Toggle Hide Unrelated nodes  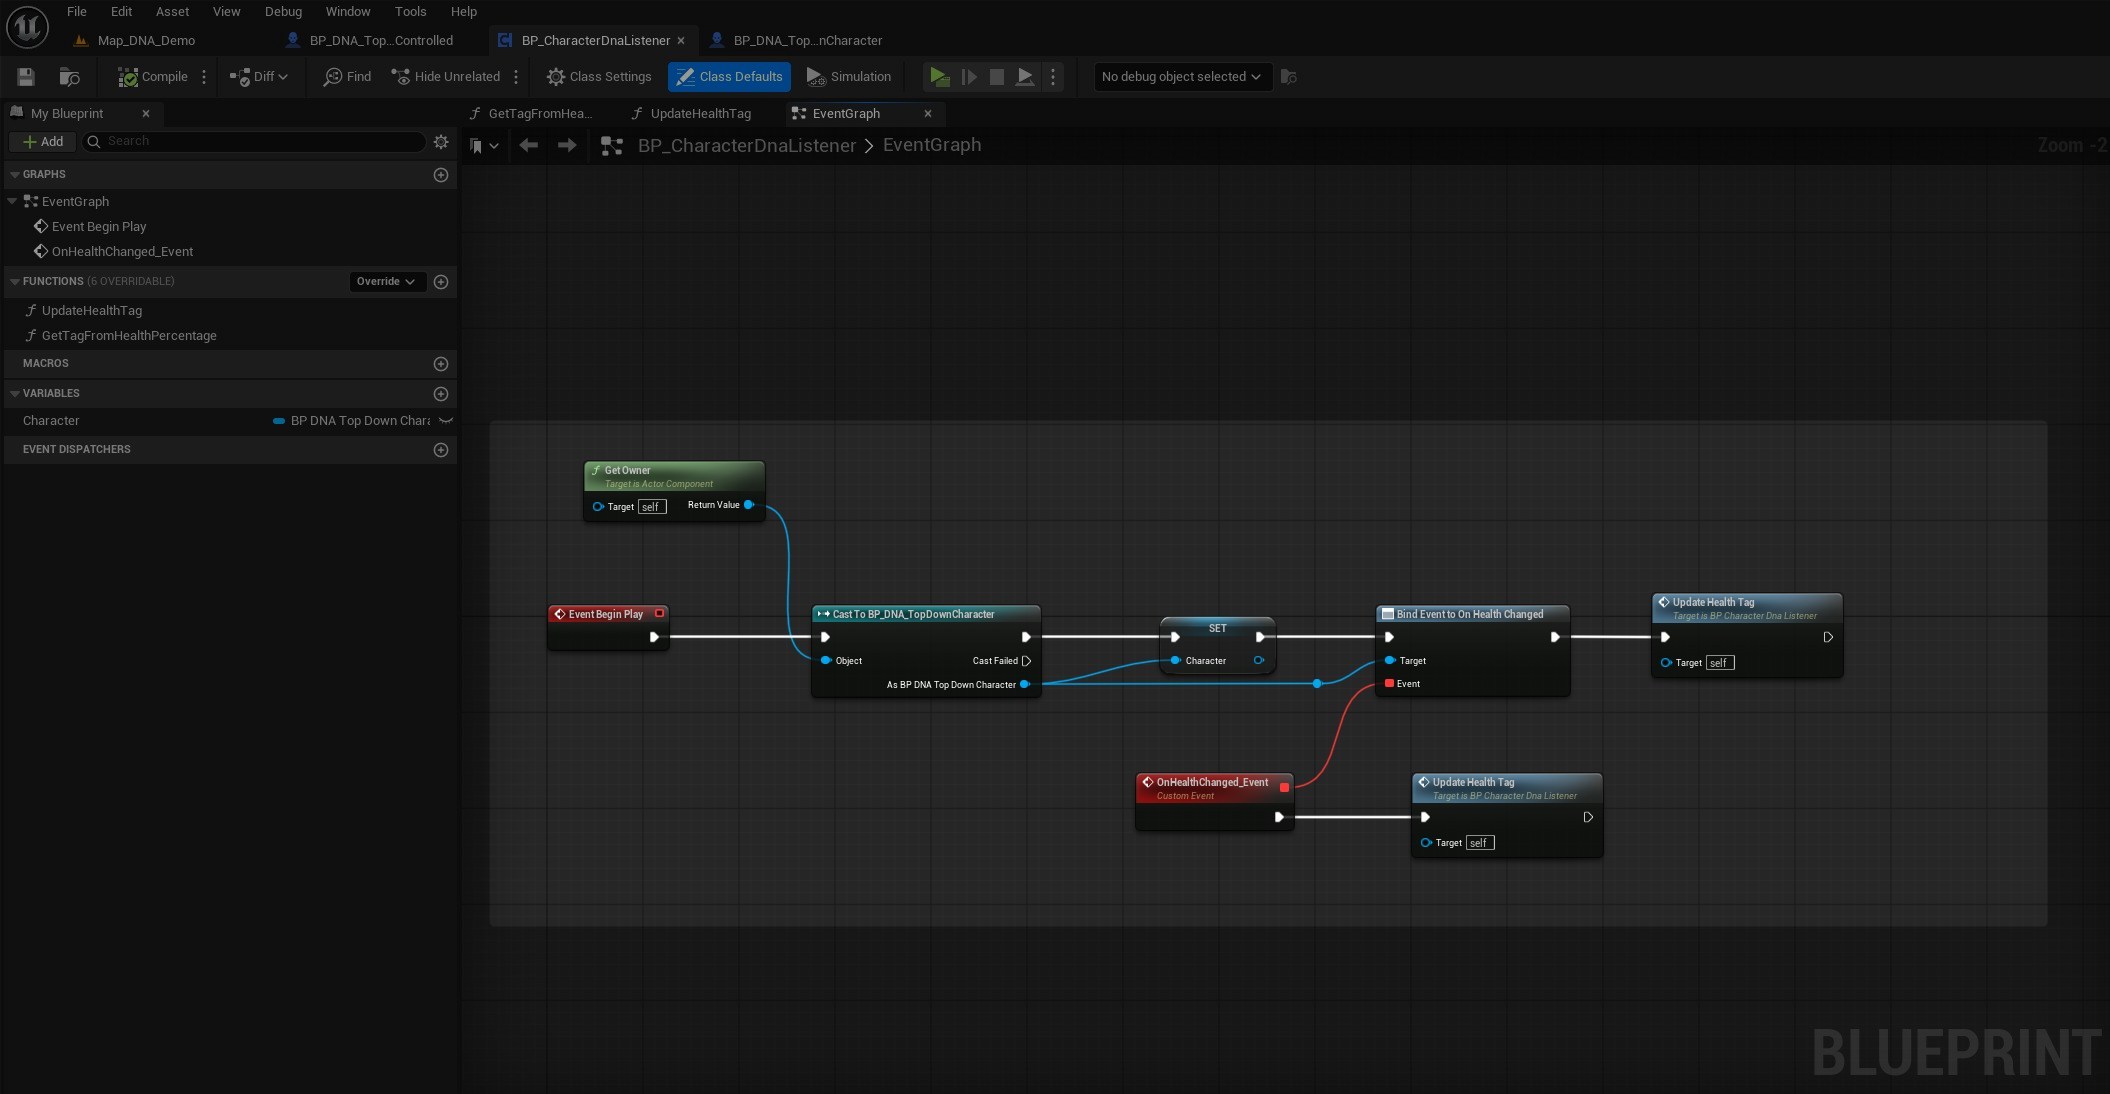click(x=446, y=77)
